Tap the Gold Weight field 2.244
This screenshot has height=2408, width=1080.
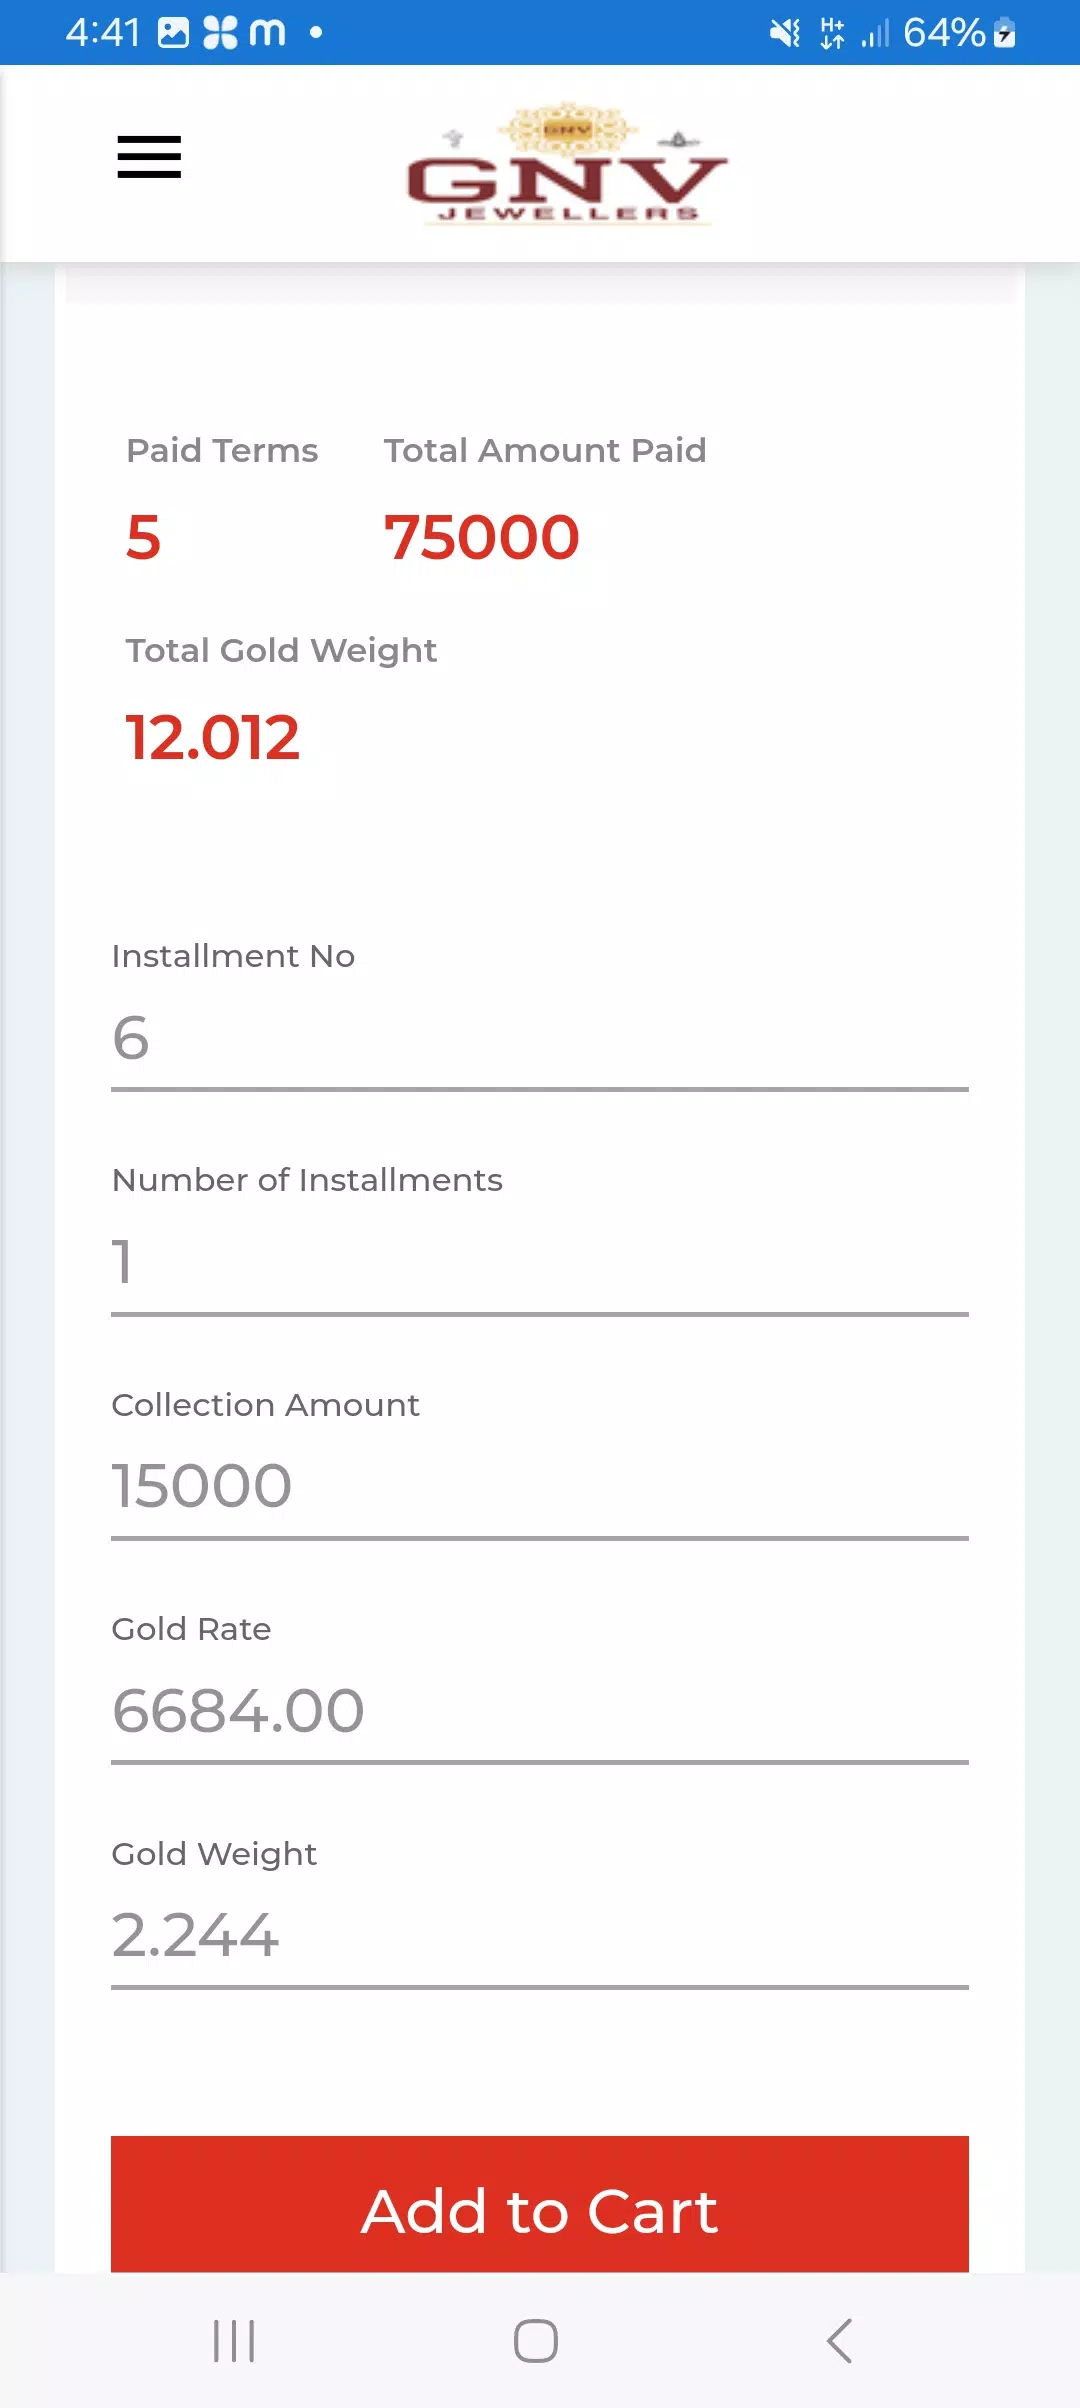[x=540, y=1936]
